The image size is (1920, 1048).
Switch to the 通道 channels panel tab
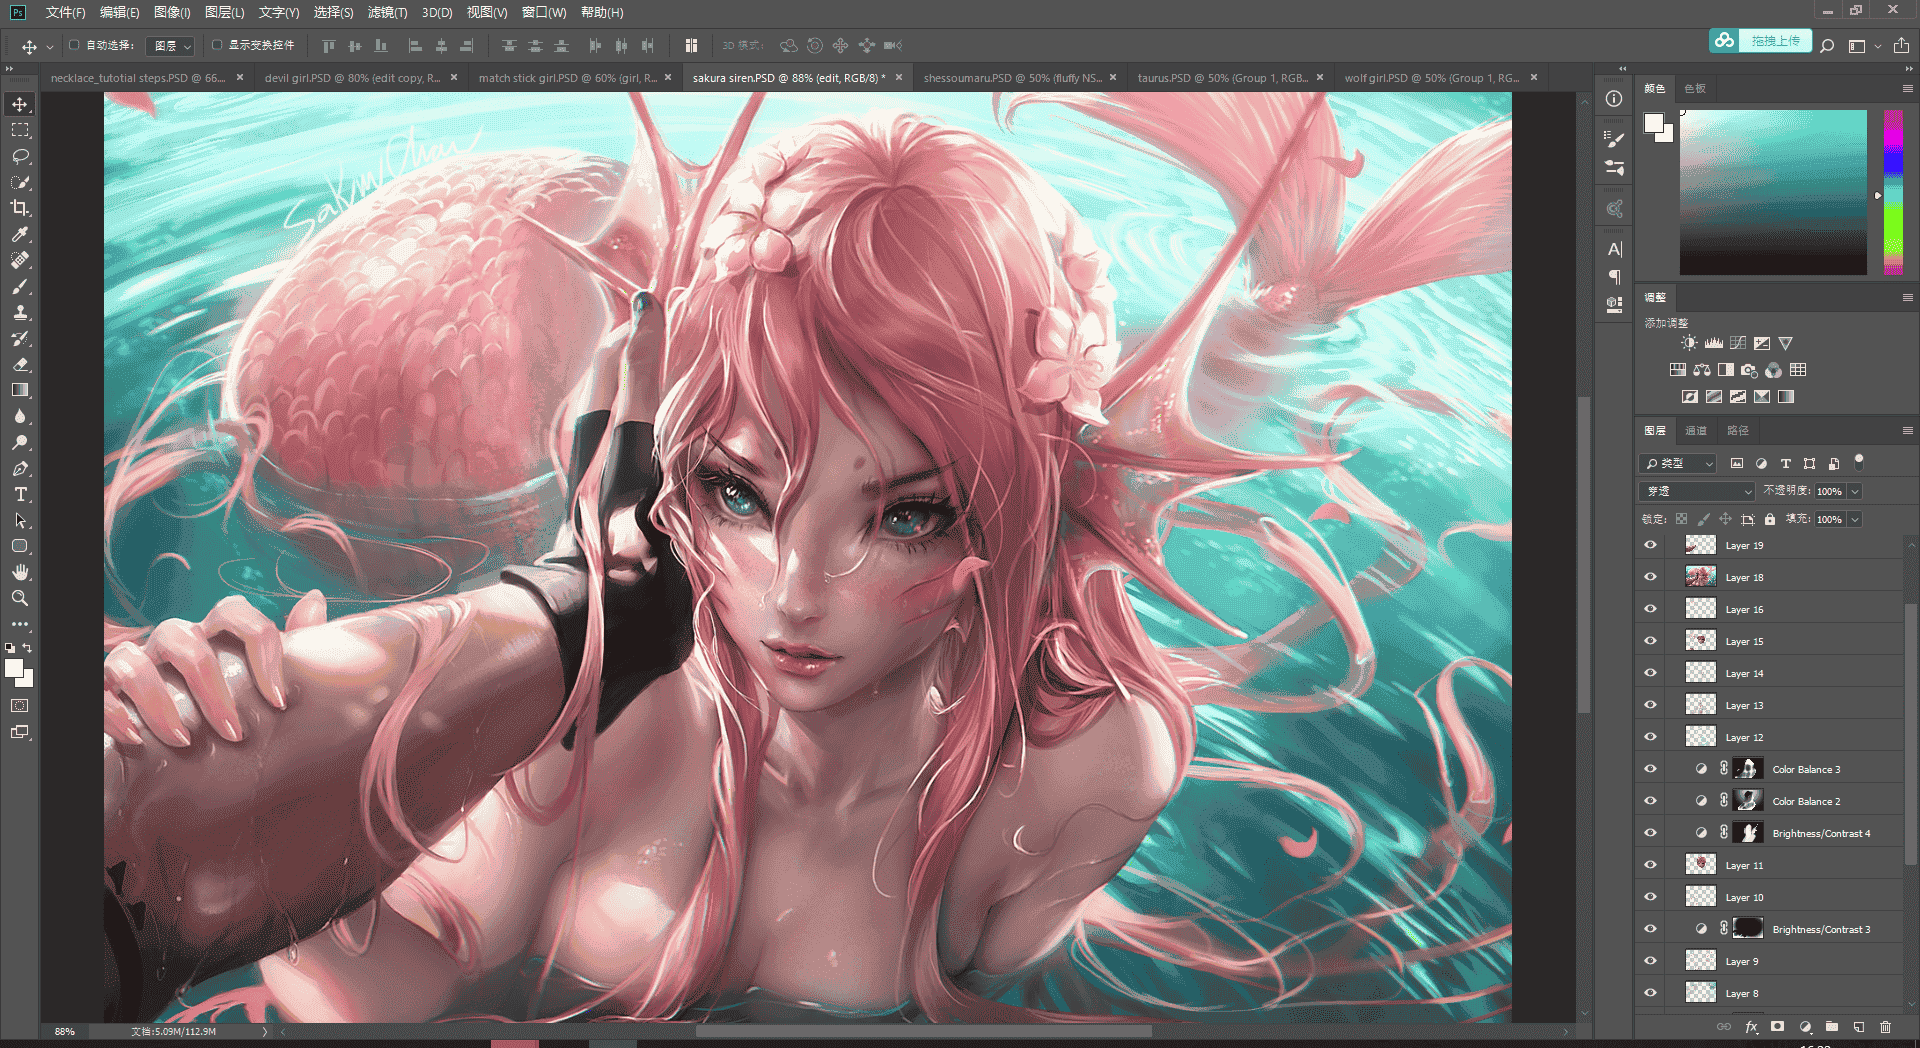click(1696, 430)
